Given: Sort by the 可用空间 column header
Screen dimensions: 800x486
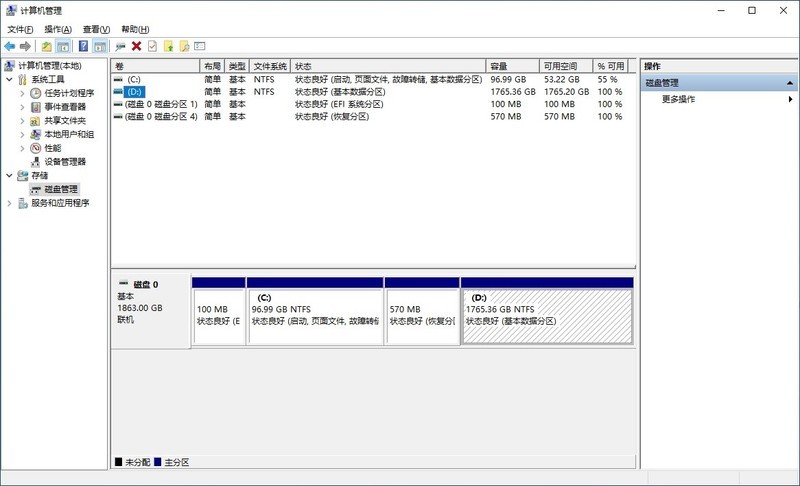Looking at the screenshot, I should coord(566,66).
